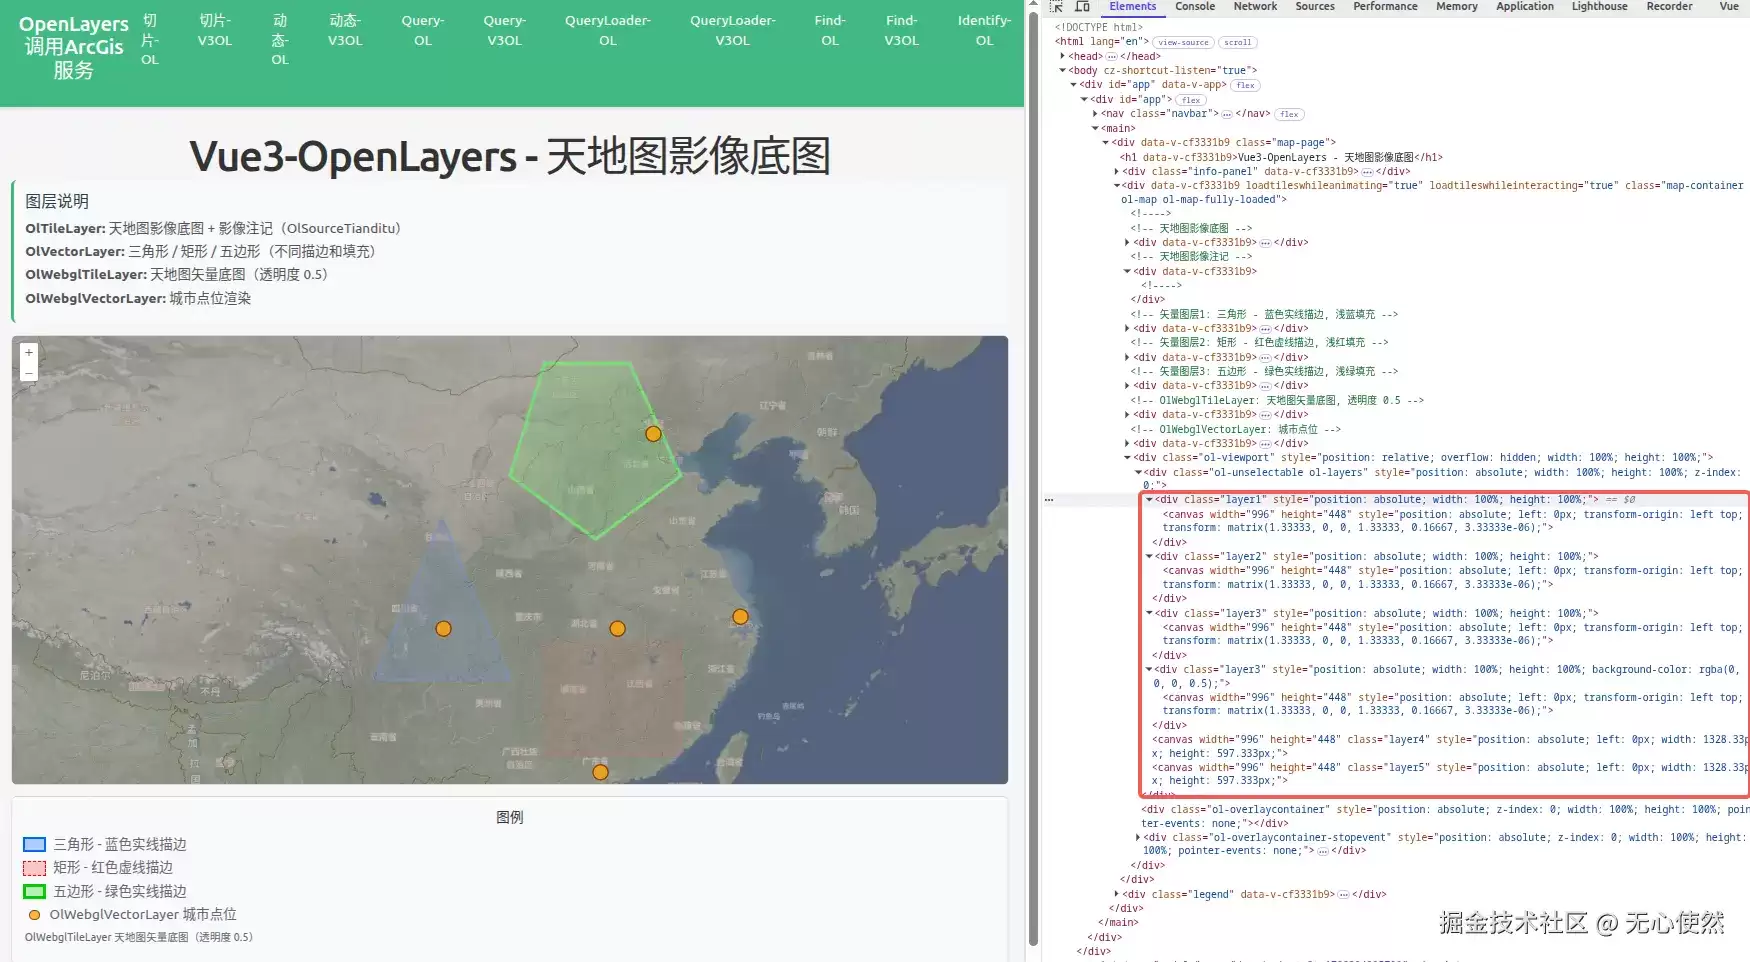
Task: Open the Network tab in DevTools
Action: point(1255,6)
